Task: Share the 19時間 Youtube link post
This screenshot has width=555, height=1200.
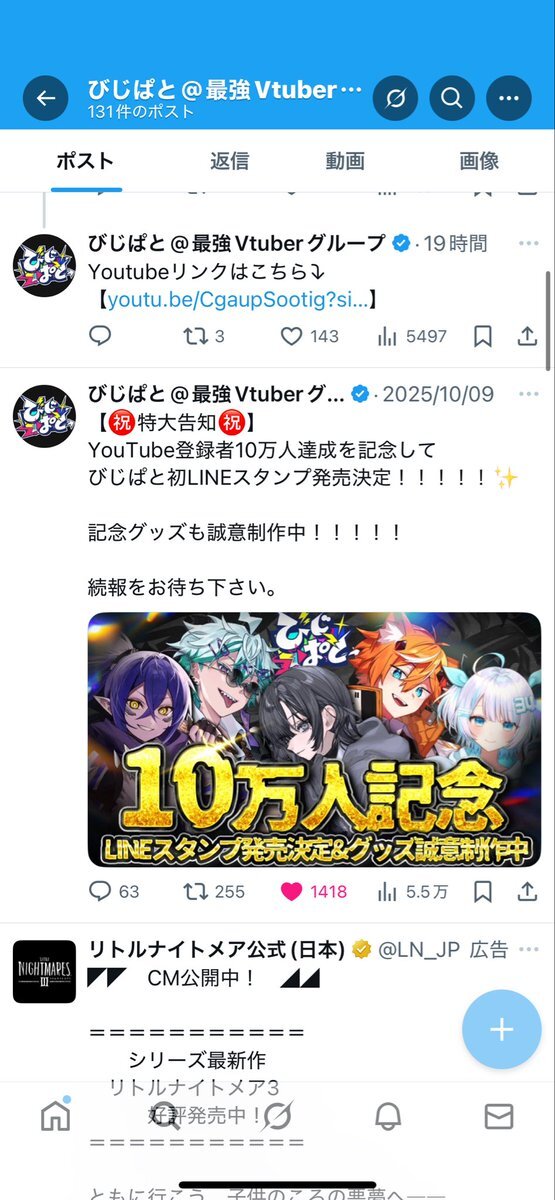Action: [x=528, y=337]
